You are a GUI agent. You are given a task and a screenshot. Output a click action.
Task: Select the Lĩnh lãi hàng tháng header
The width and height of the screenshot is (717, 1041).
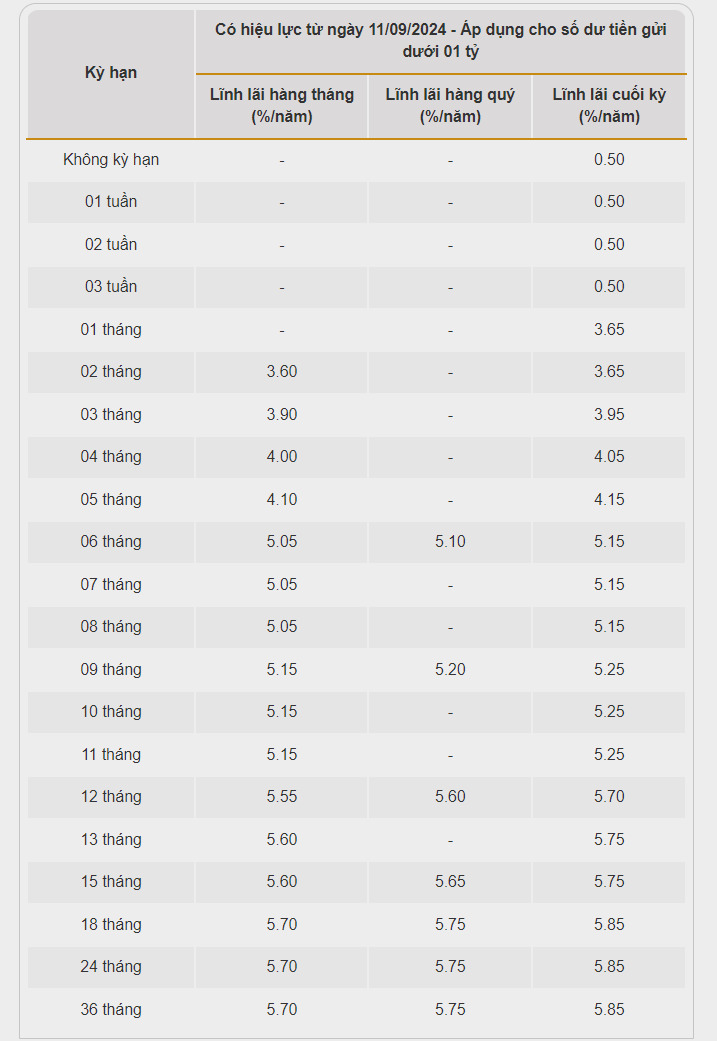[281, 106]
